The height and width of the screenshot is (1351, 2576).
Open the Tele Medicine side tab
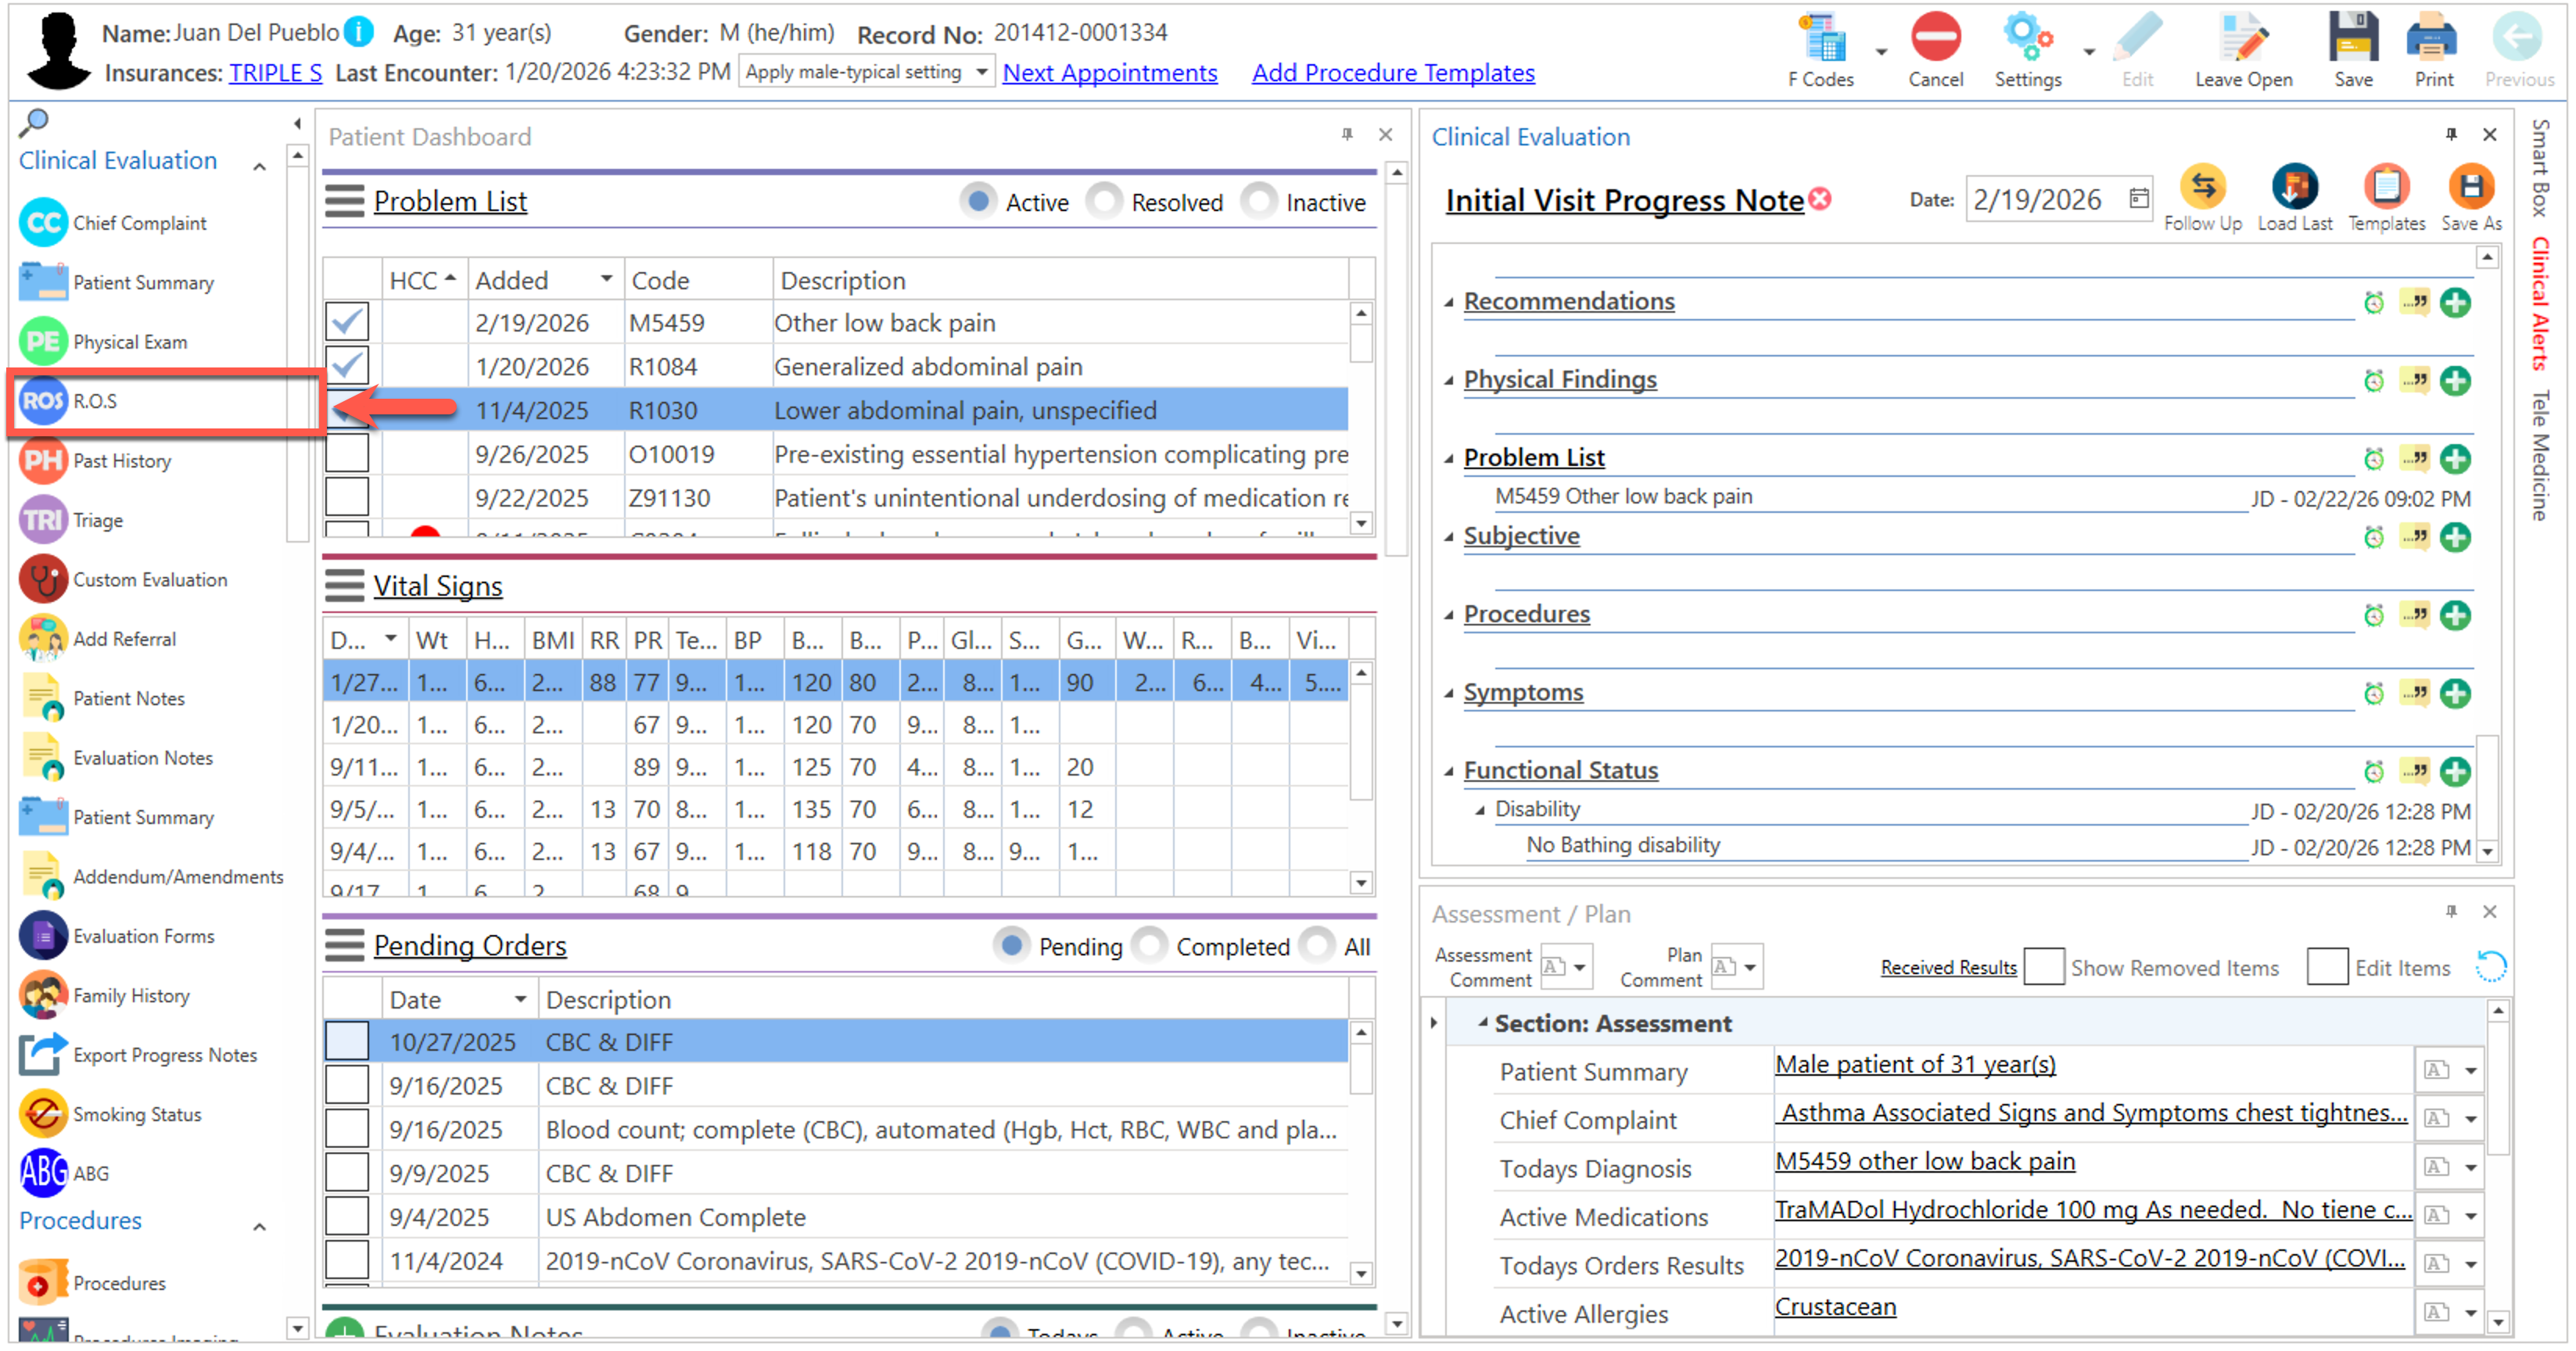2539,455
